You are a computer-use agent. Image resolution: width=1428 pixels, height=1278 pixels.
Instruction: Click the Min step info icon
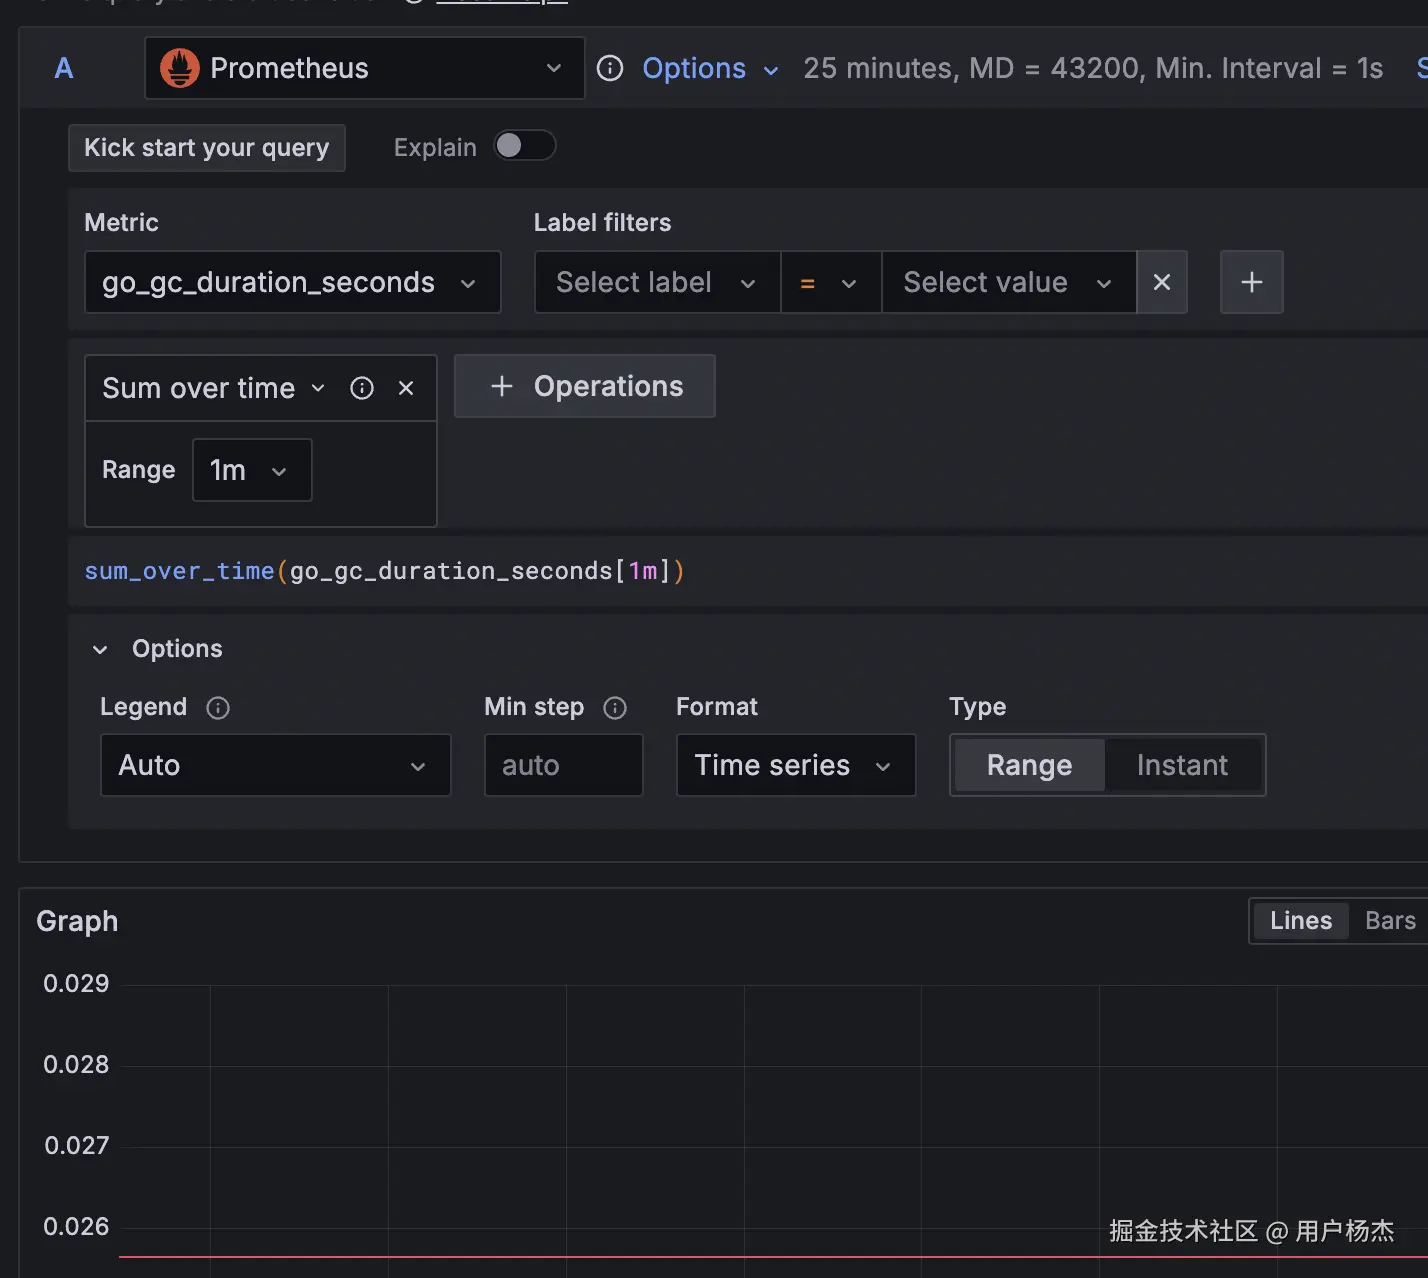pyautogui.click(x=615, y=708)
